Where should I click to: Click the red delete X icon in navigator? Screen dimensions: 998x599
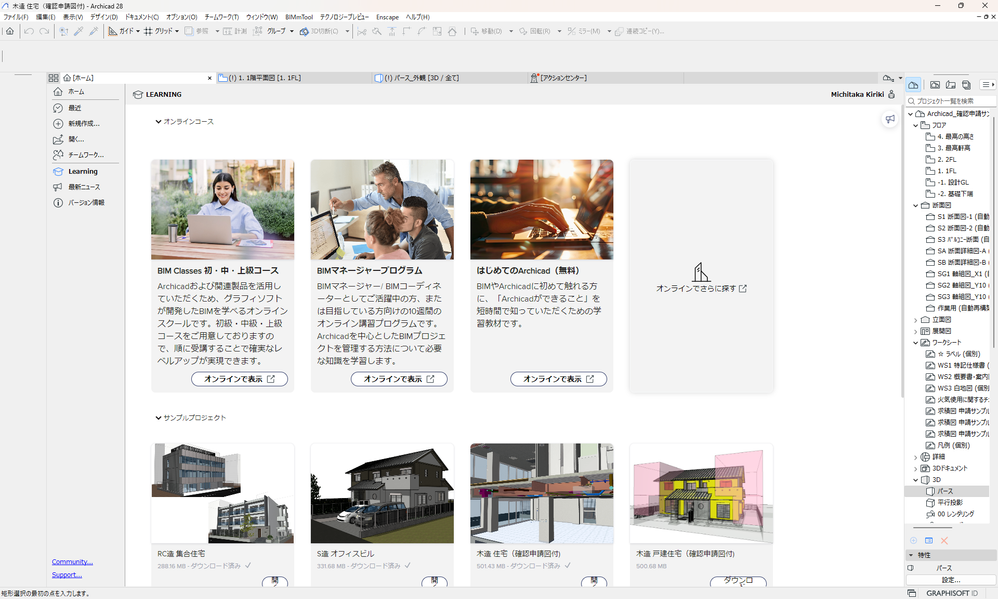click(945, 540)
